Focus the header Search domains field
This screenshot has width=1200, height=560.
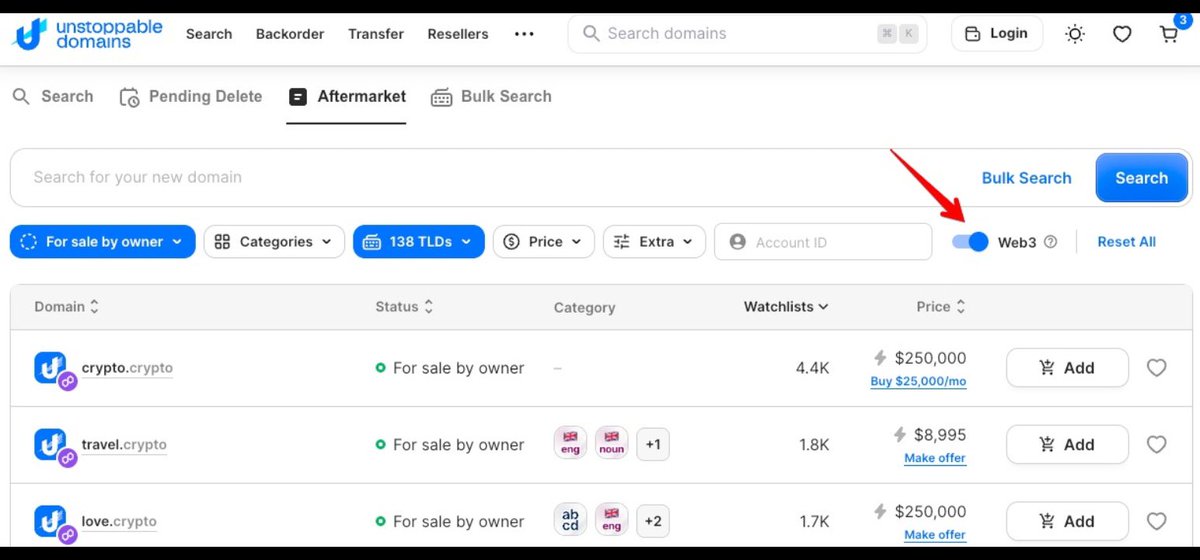(x=747, y=34)
